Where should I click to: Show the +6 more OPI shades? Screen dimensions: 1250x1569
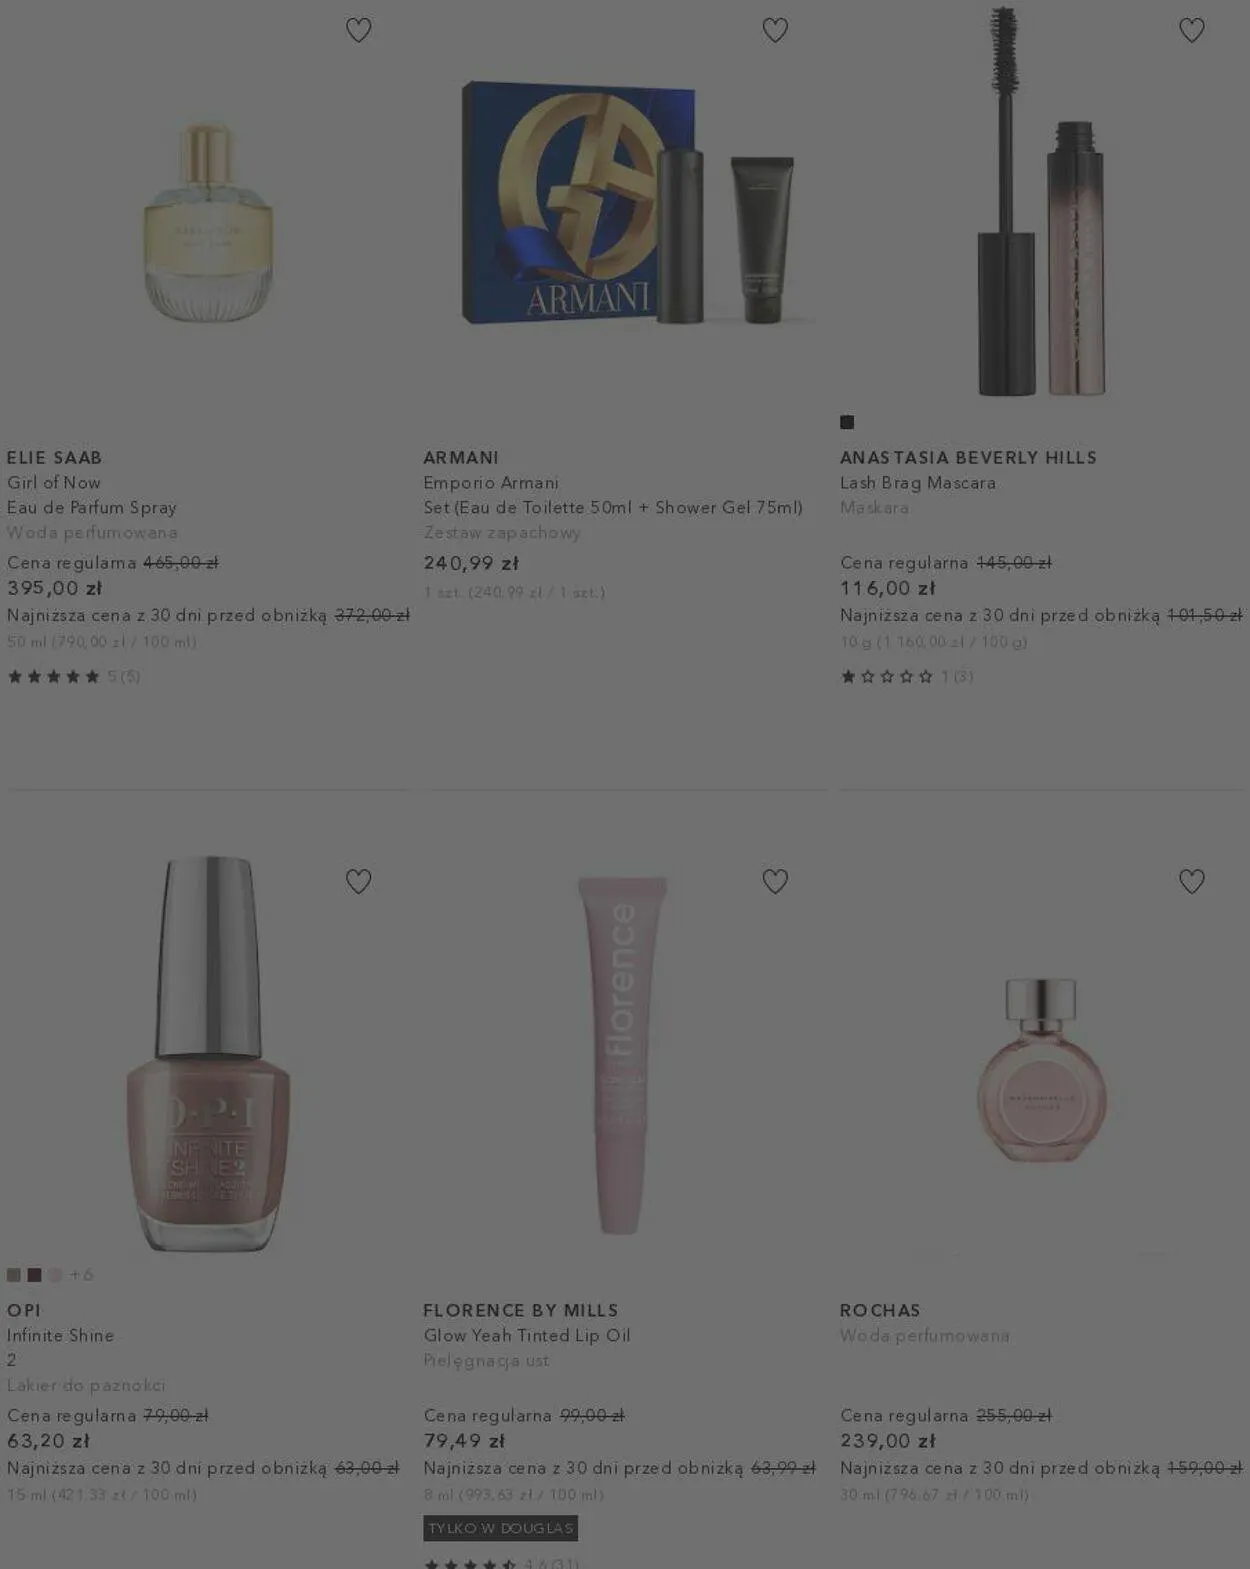[x=82, y=1275]
